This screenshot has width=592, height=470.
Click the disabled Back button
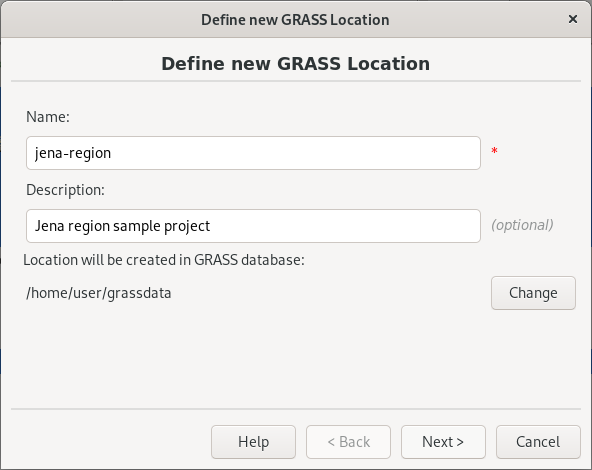[348, 442]
